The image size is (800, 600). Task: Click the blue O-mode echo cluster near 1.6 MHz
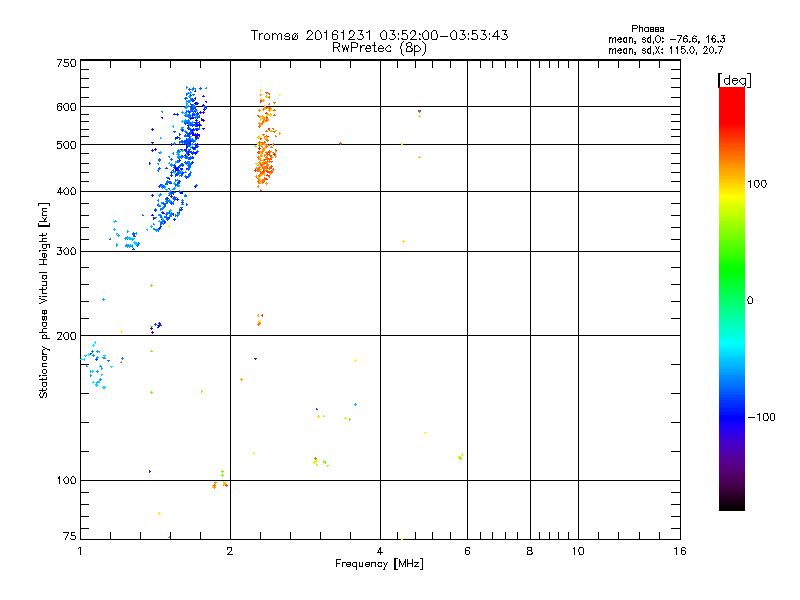pyautogui.click(x=181, y=158)
